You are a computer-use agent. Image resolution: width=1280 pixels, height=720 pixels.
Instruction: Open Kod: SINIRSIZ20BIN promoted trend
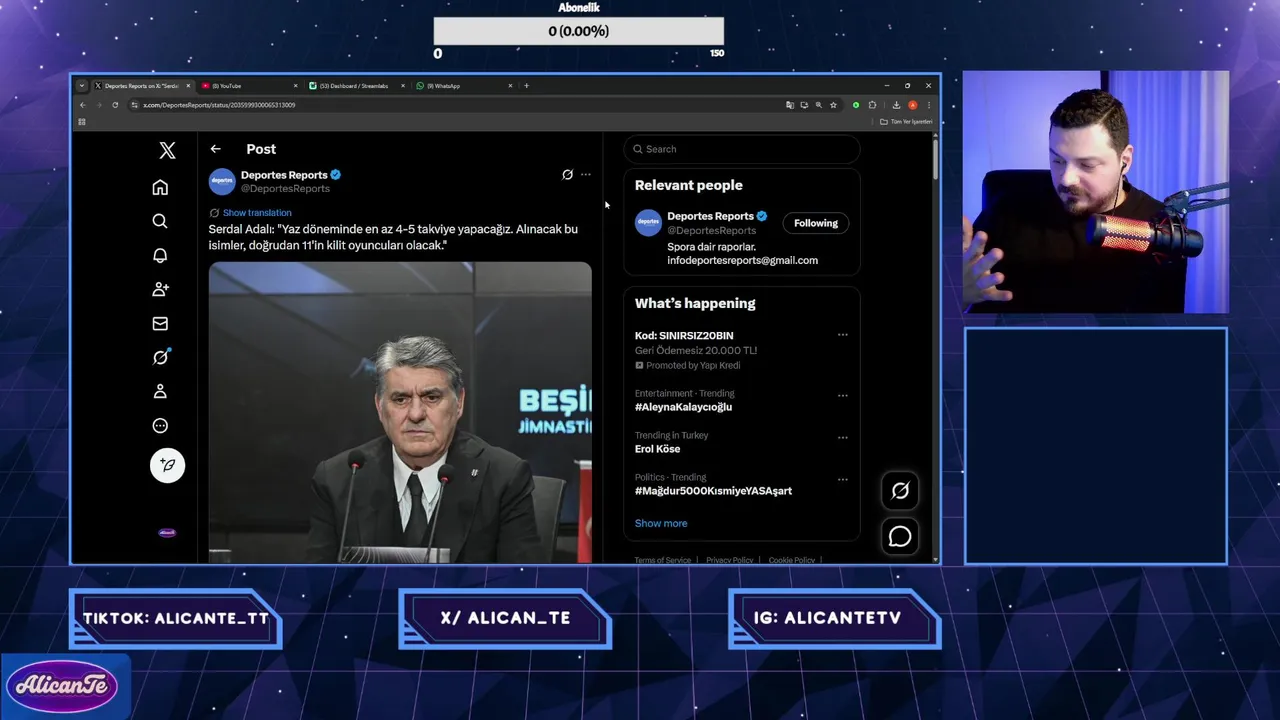(684, 336)
